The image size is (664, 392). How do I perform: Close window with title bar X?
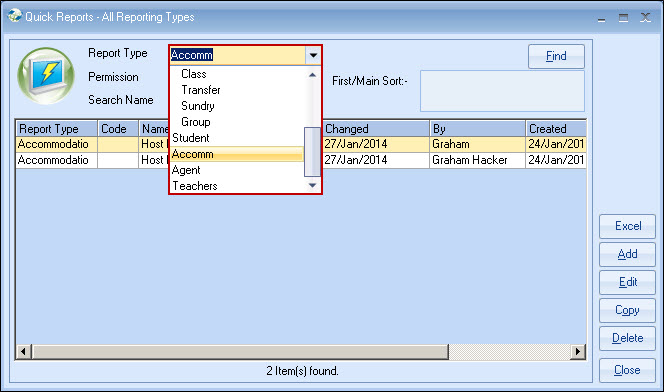(x=645, y=18)
